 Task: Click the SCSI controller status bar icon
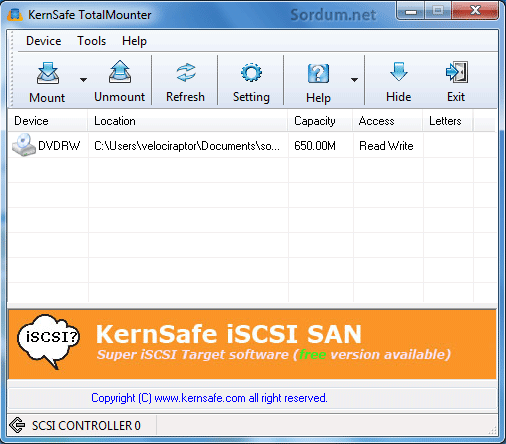click(x=17, y=425)
